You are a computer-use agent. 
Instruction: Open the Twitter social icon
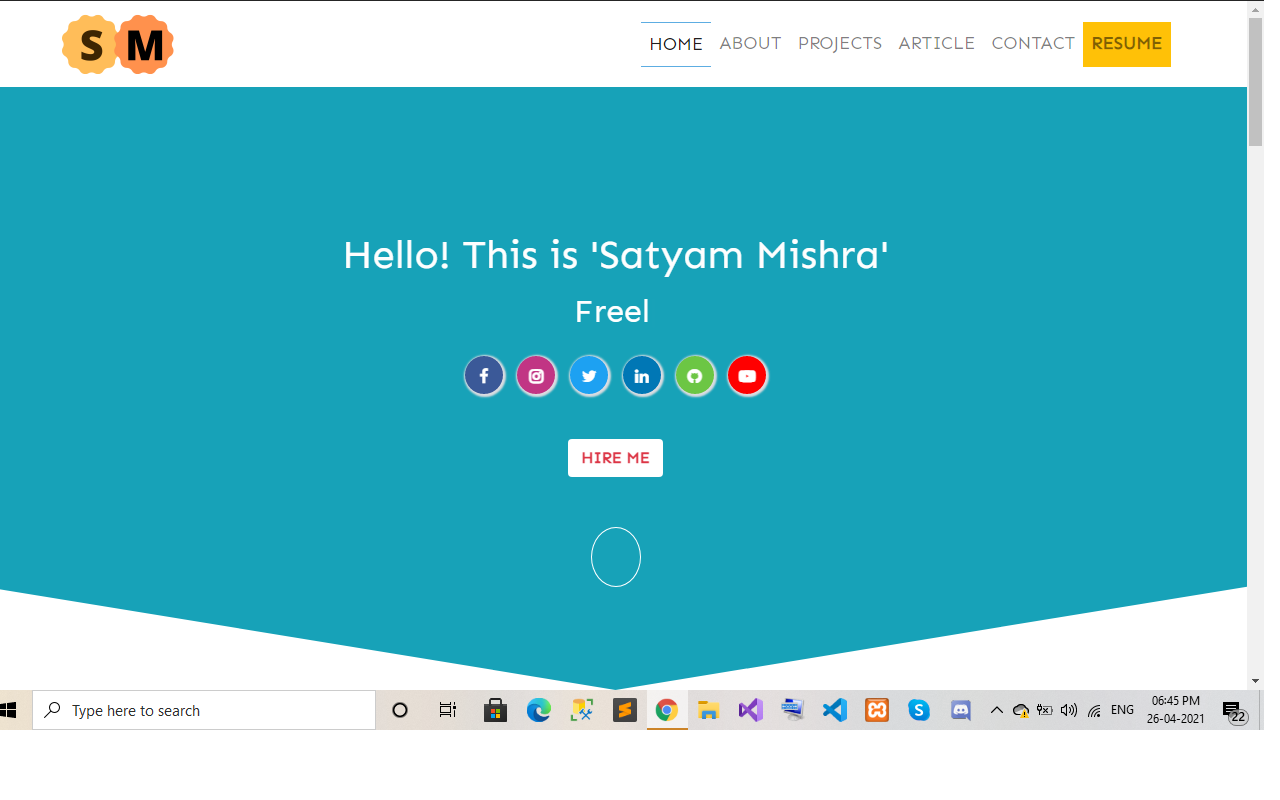point(589,376)
